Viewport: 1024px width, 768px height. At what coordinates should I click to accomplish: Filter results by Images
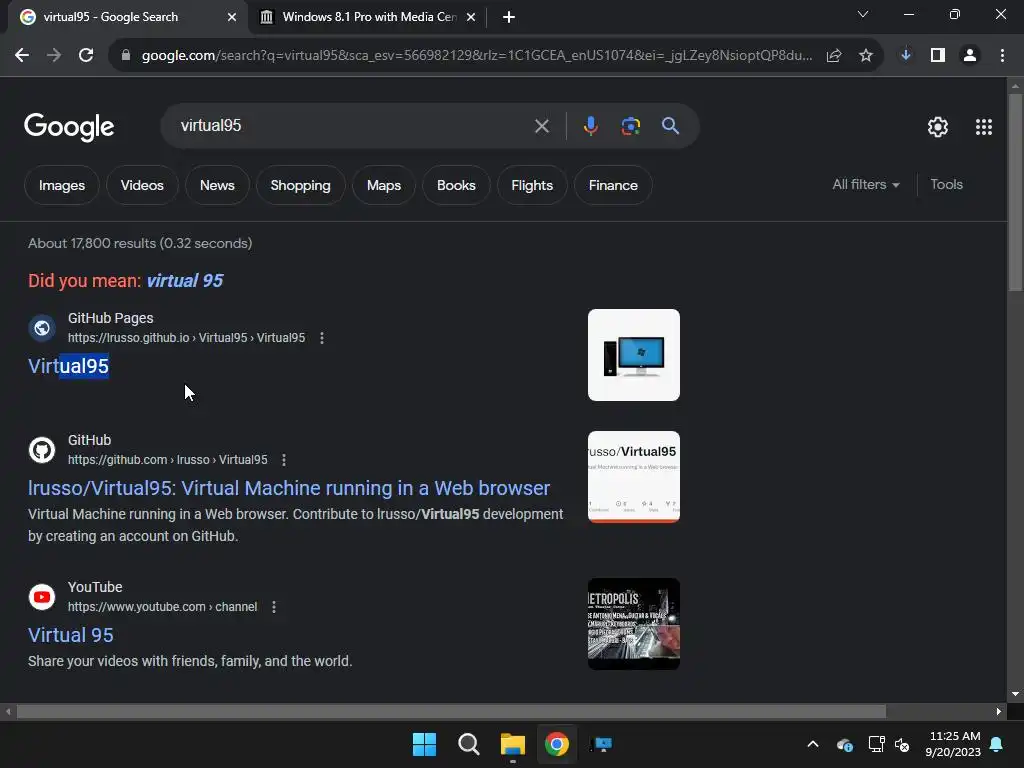(x=61, y=185)
